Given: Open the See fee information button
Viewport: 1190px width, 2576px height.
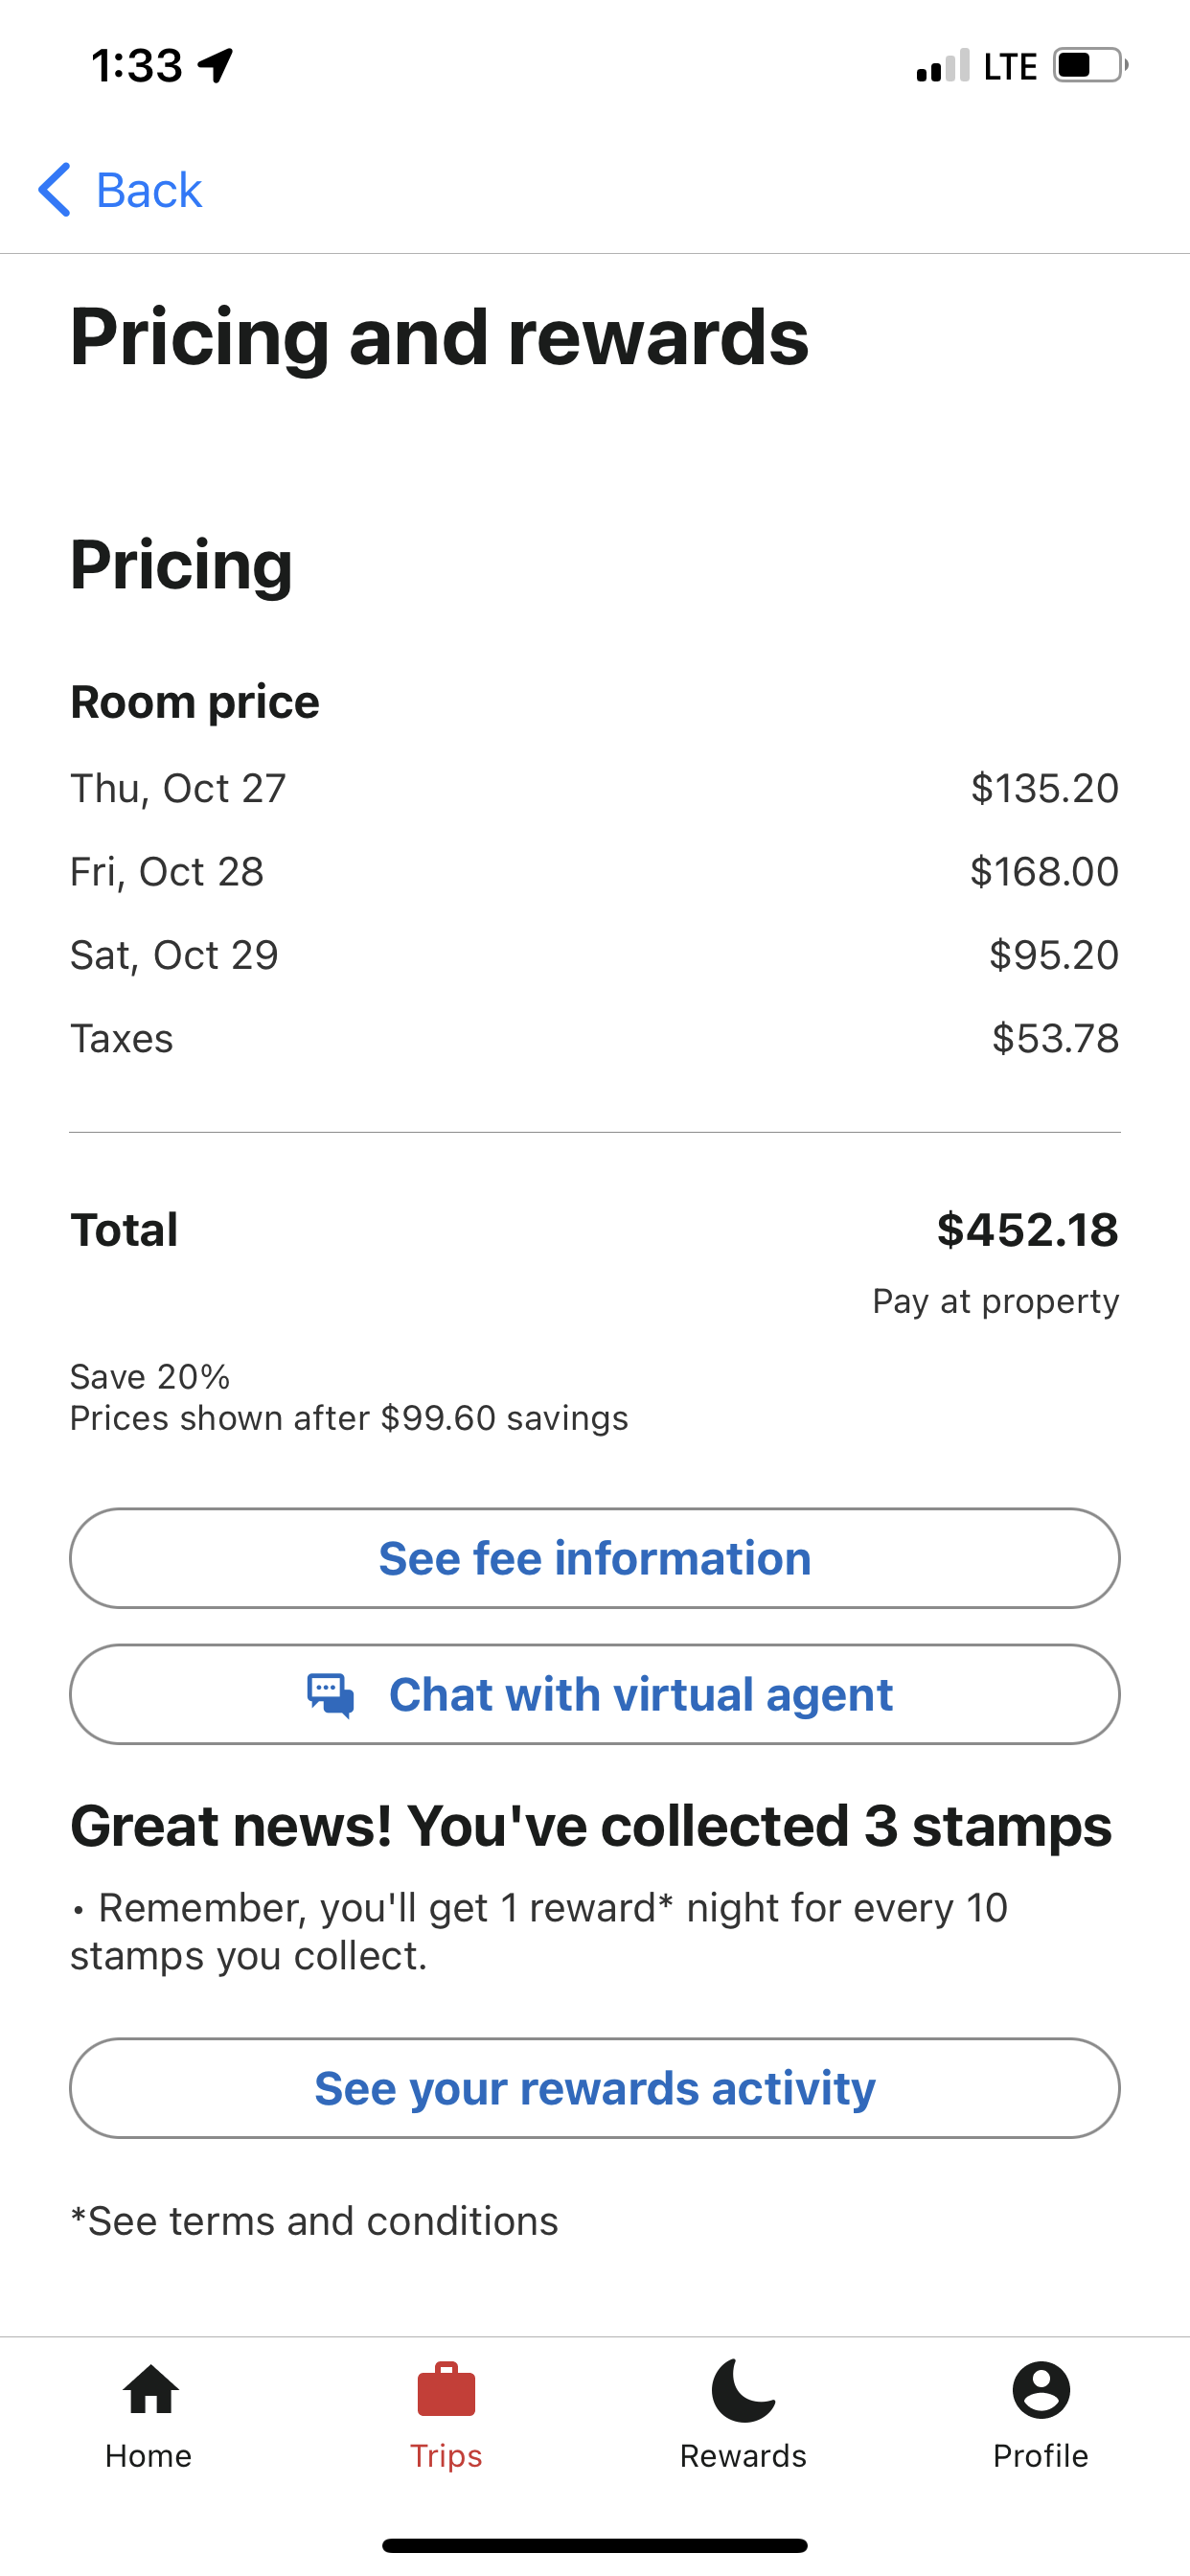Looking at the screenshot, I should tap(595, 1558).
